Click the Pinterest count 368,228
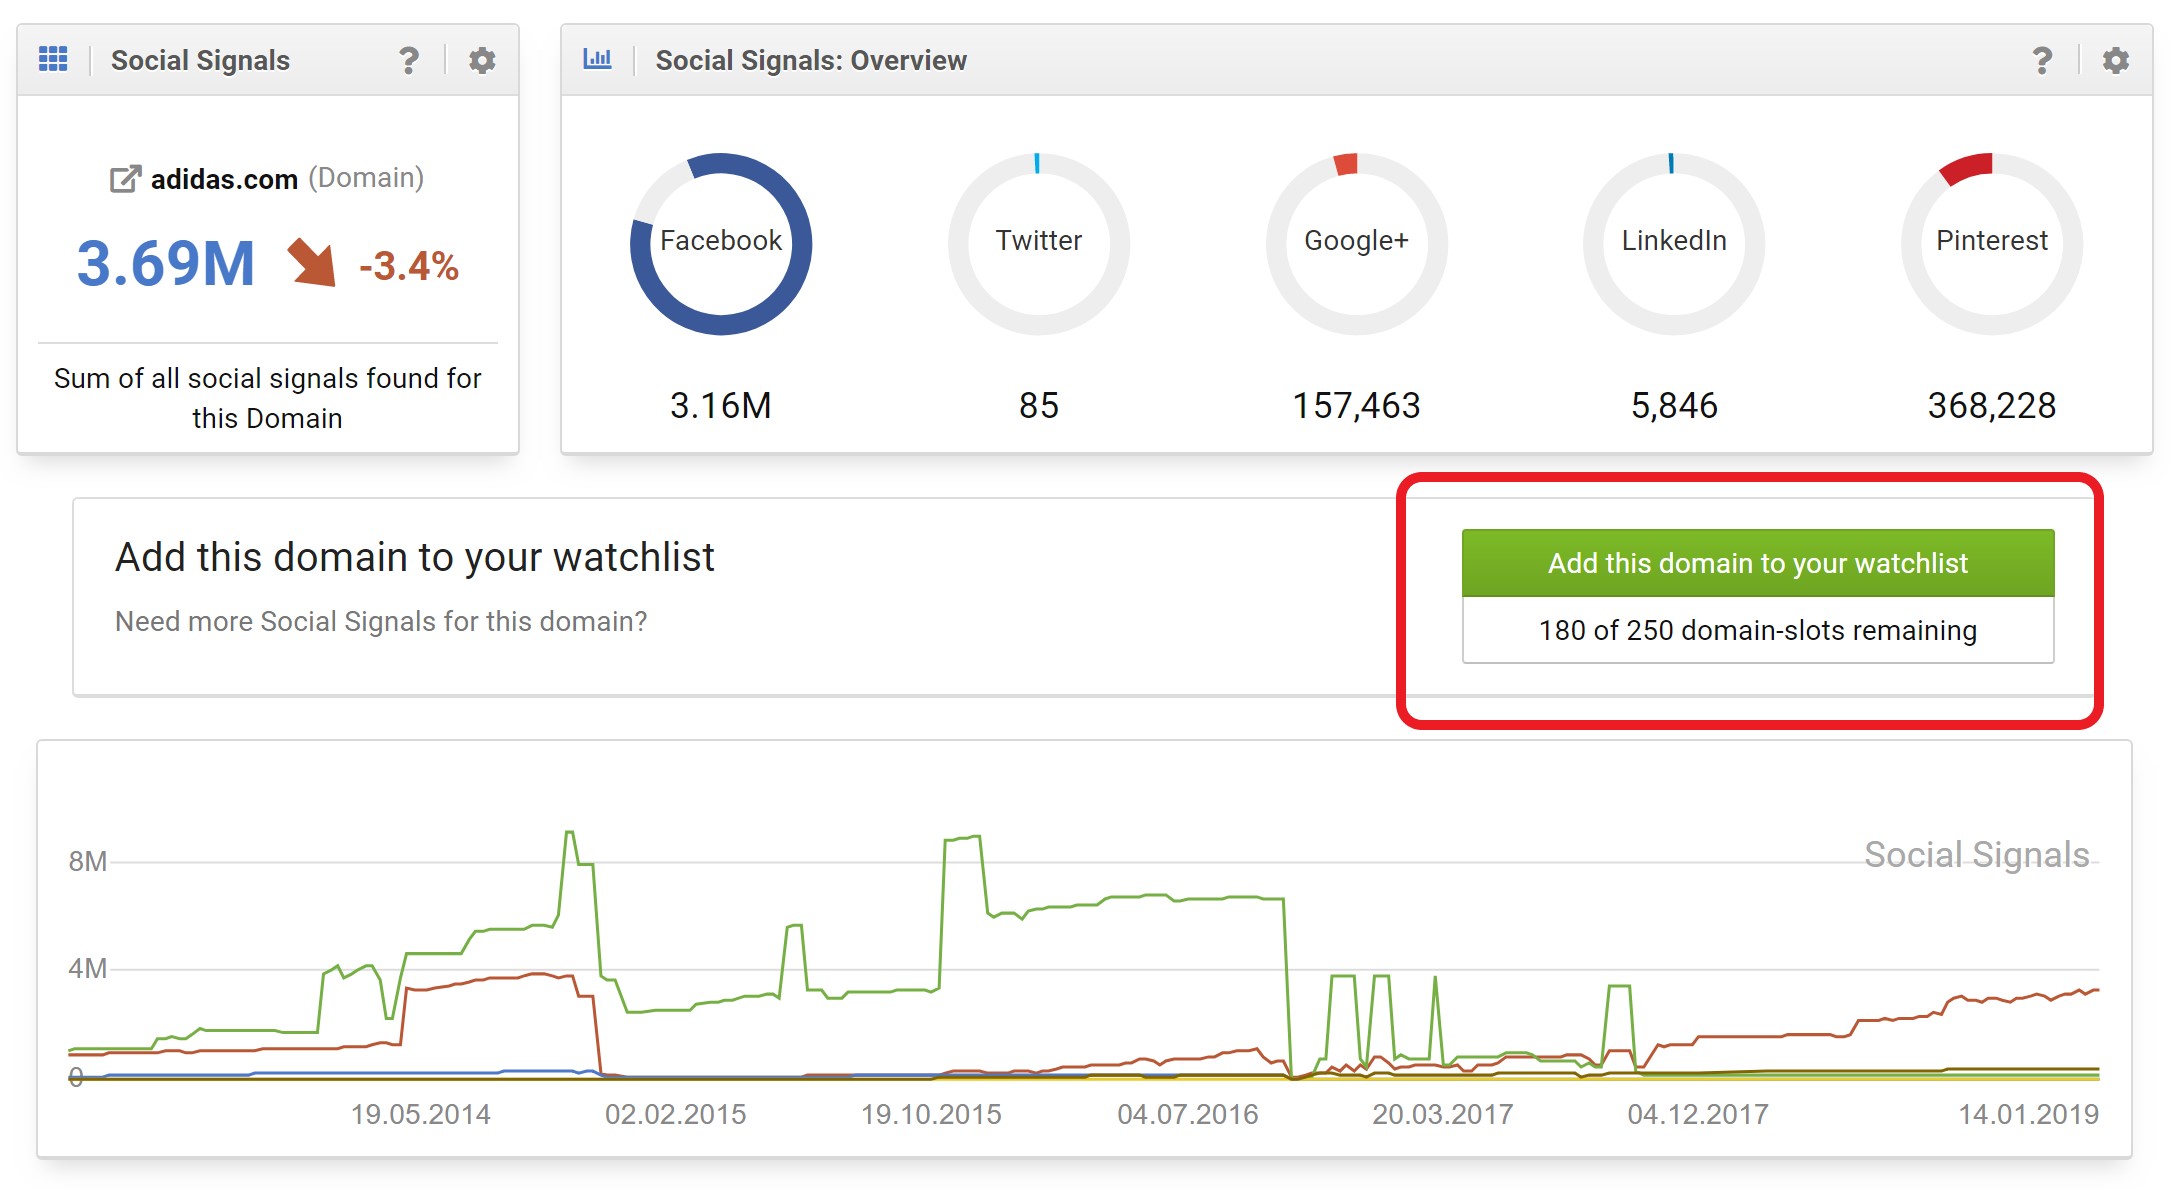This screenshot has width=2171, height=1189. (x=1992, y=405)
